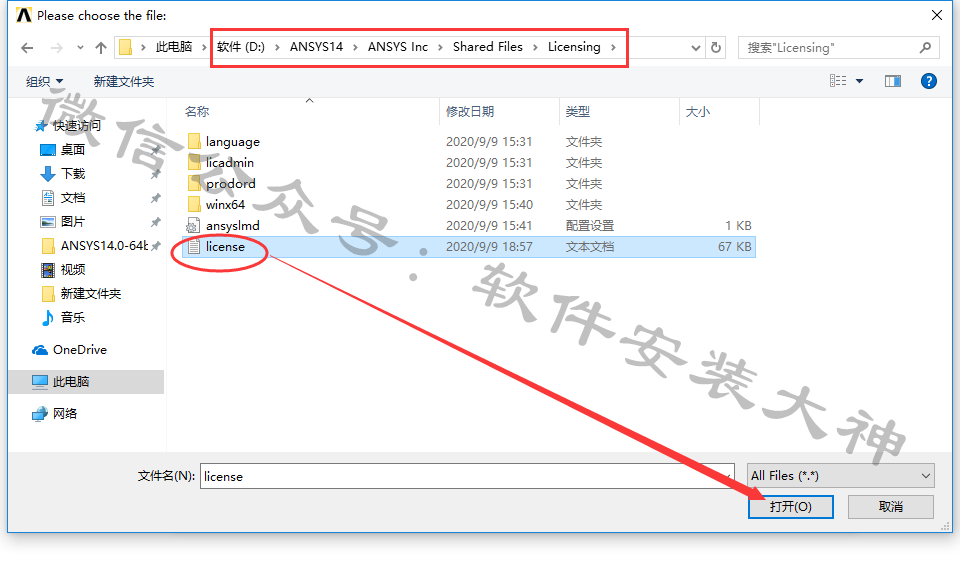Sort by 类型 column header
Viewport: 960px width, 571px height.
tap(577, 111)
